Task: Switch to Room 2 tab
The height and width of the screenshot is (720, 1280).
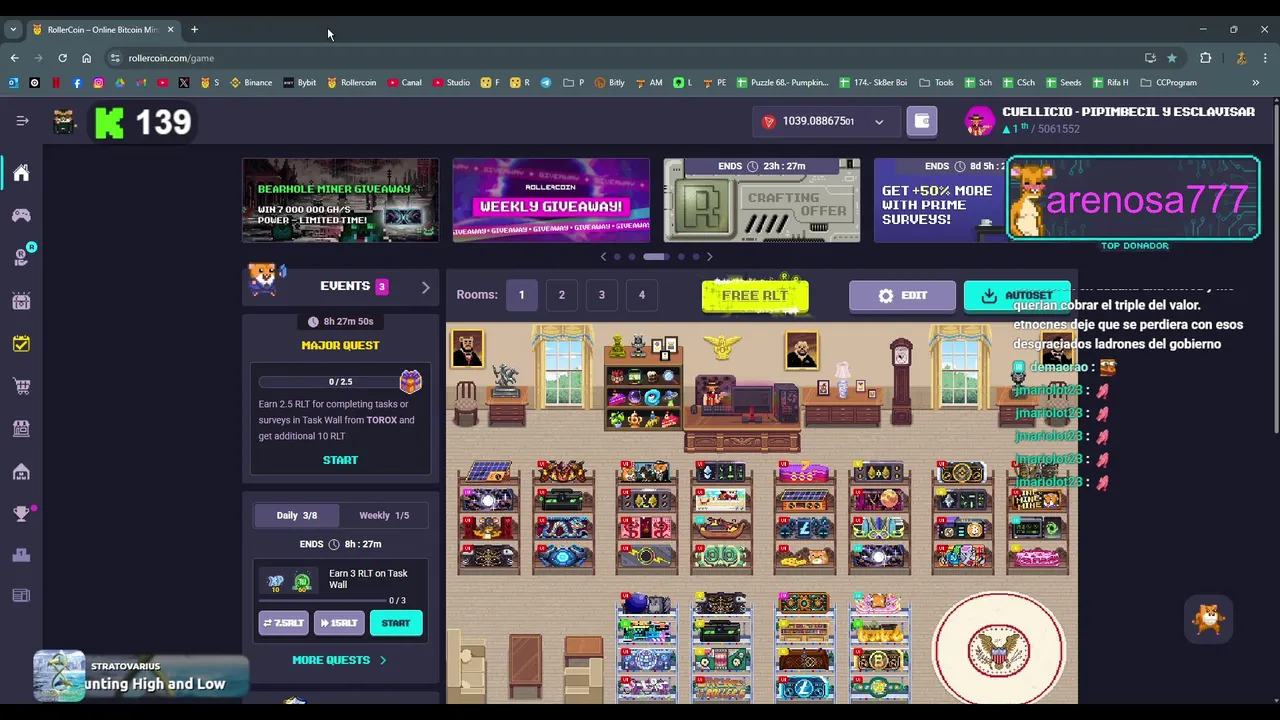Action: click(x=561, y=295)
